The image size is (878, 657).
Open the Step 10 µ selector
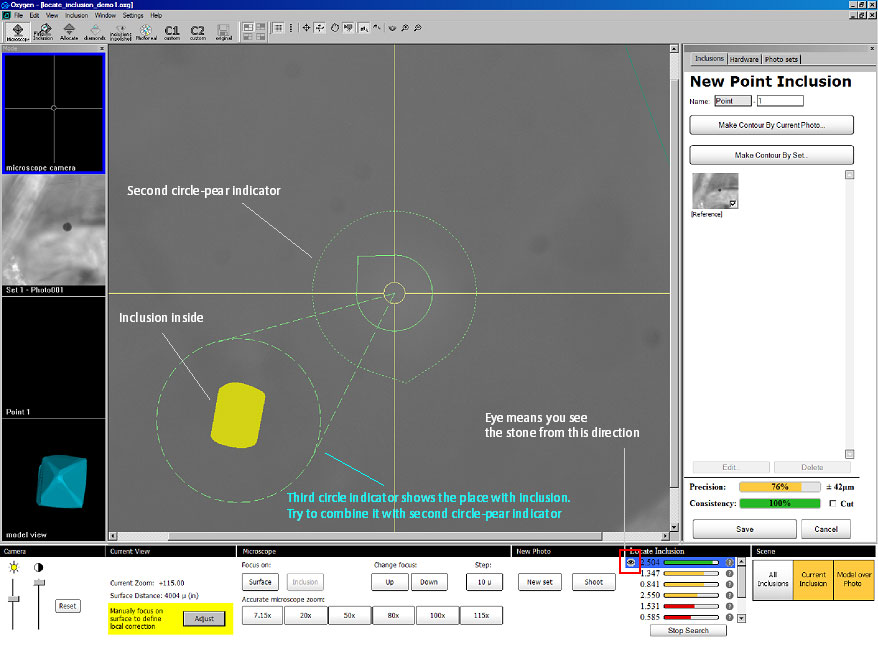(483, 582)
